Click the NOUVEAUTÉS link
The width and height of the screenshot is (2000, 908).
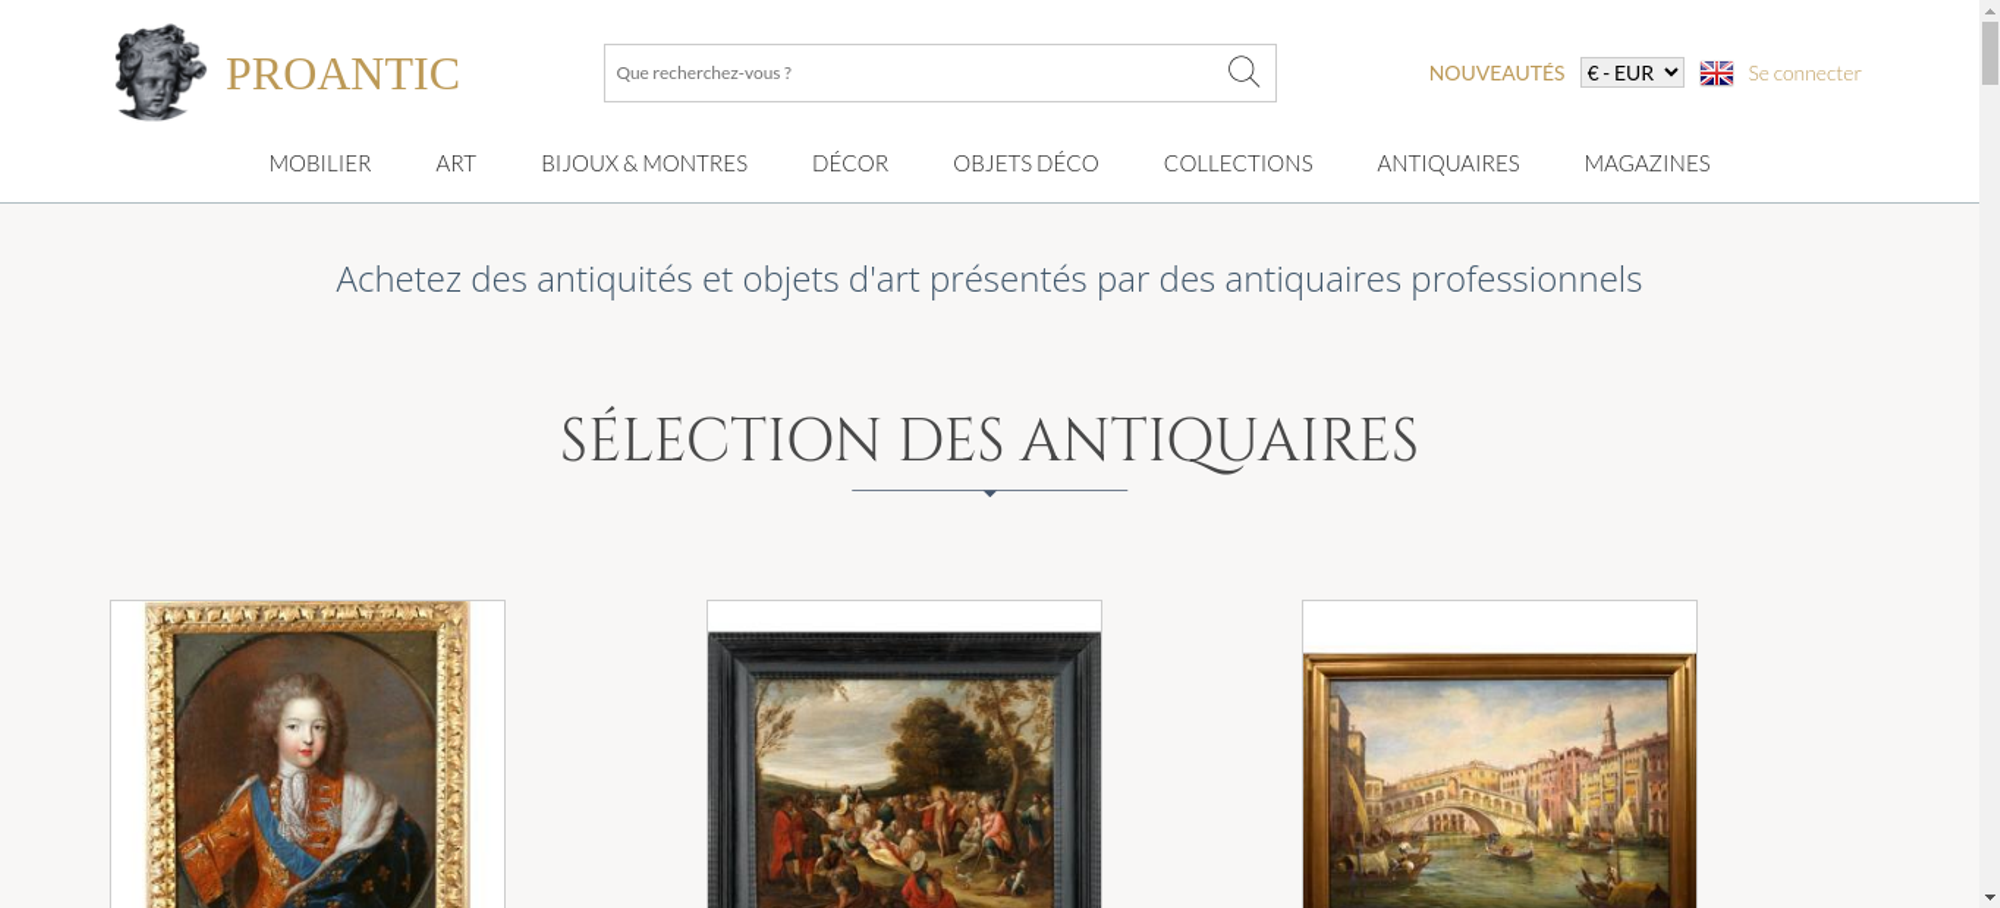[x=1496, y=73]
